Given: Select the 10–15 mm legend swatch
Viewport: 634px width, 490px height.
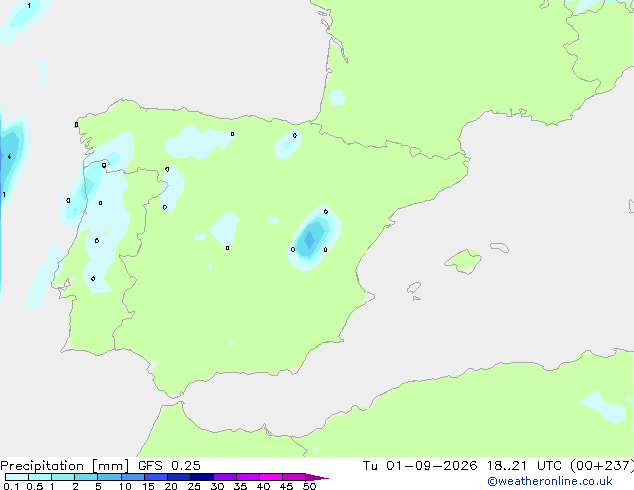Looking at the screenshot, I should [x=133, y=477].
